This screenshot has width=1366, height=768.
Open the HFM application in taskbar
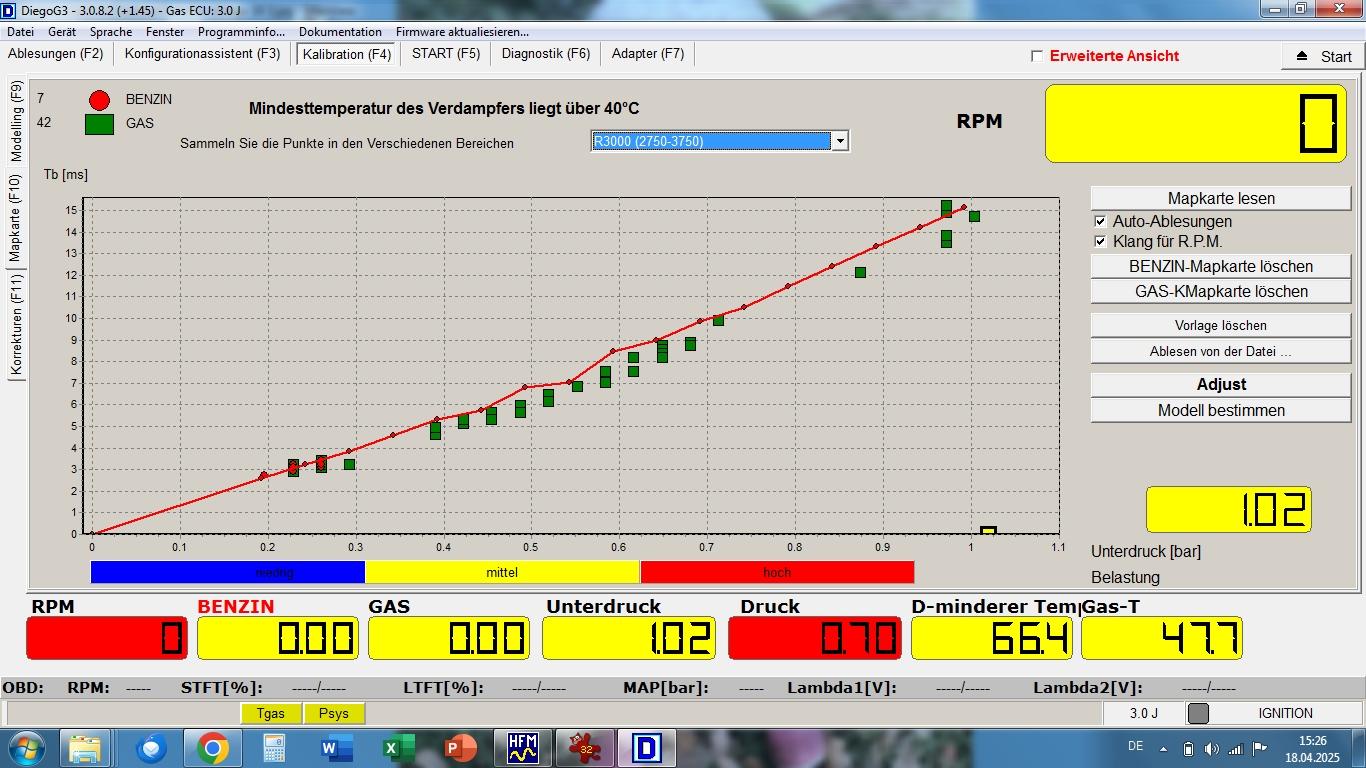pyautogui.click(x=523, y=748)
